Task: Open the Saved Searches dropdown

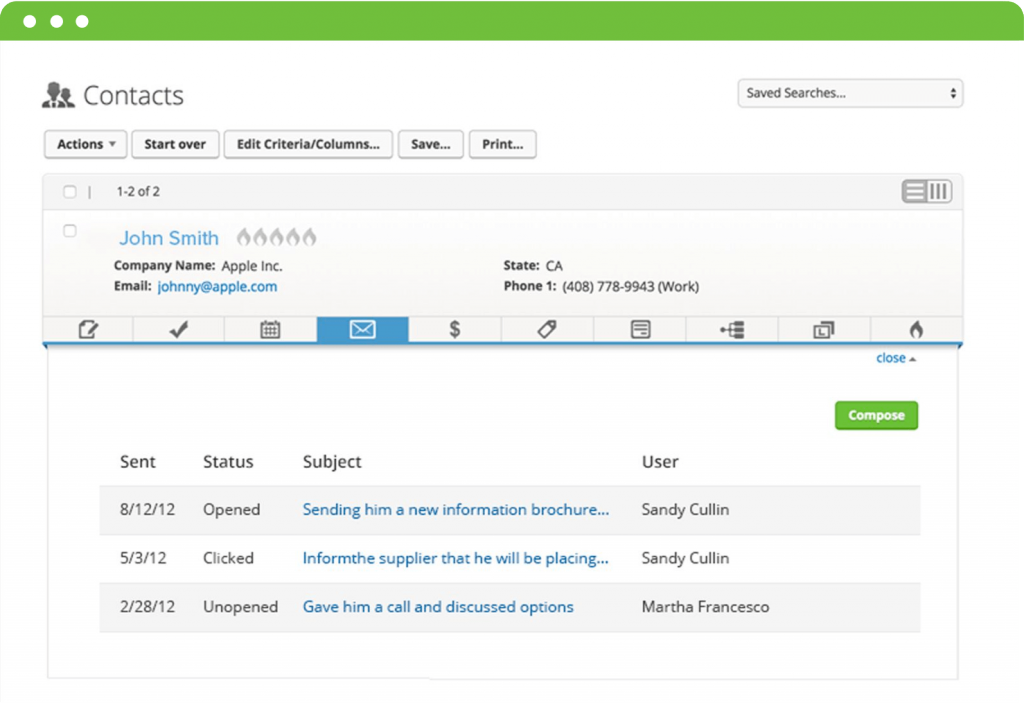Action: (x=849, y=93)
